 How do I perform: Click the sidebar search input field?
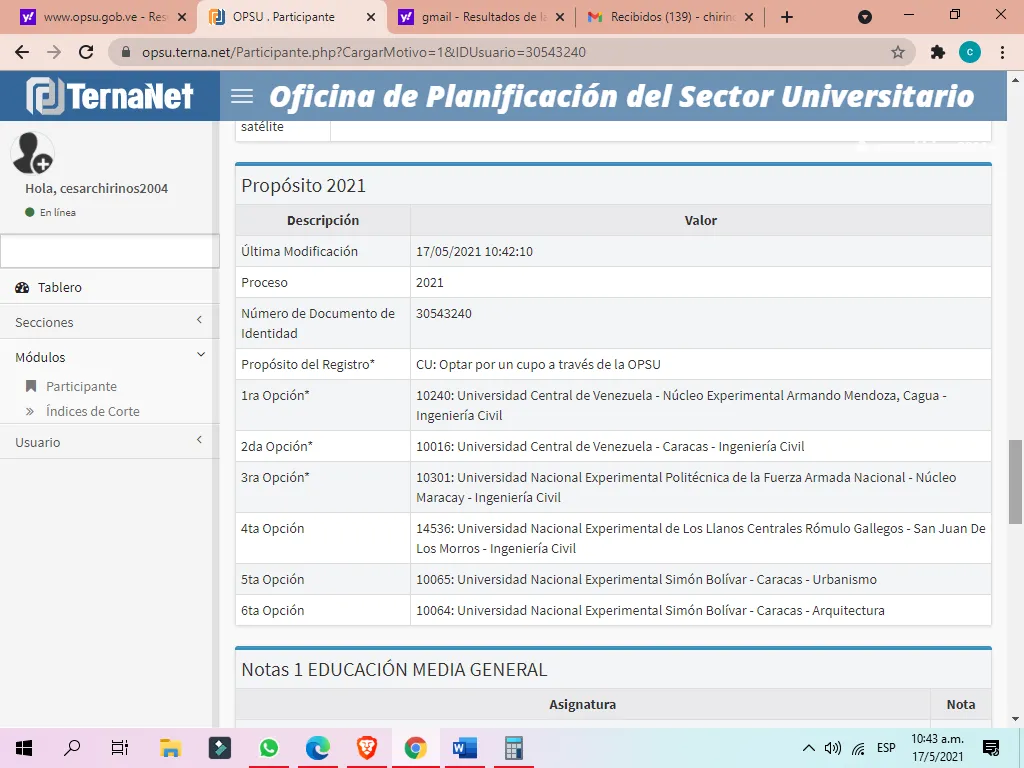[110, 251]
